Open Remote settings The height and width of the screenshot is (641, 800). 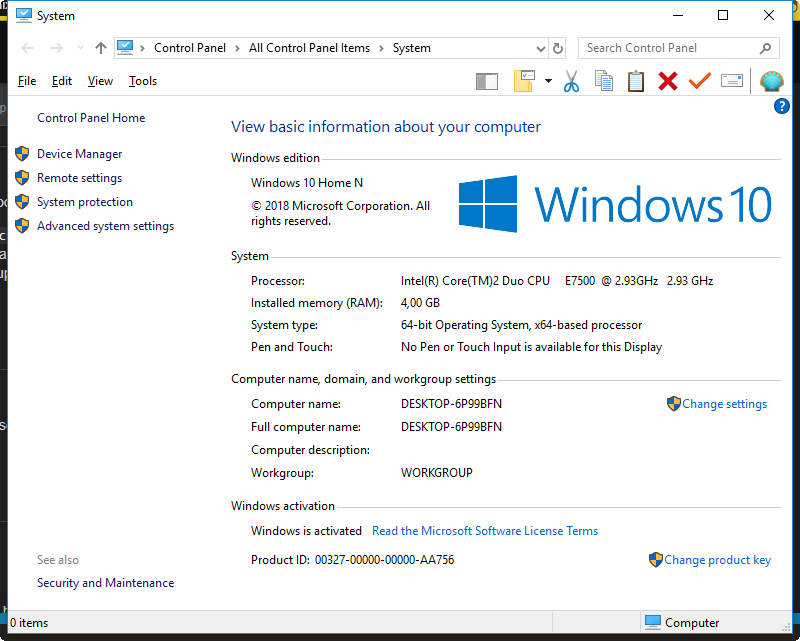pyautogui.click(x=80, y=178)
